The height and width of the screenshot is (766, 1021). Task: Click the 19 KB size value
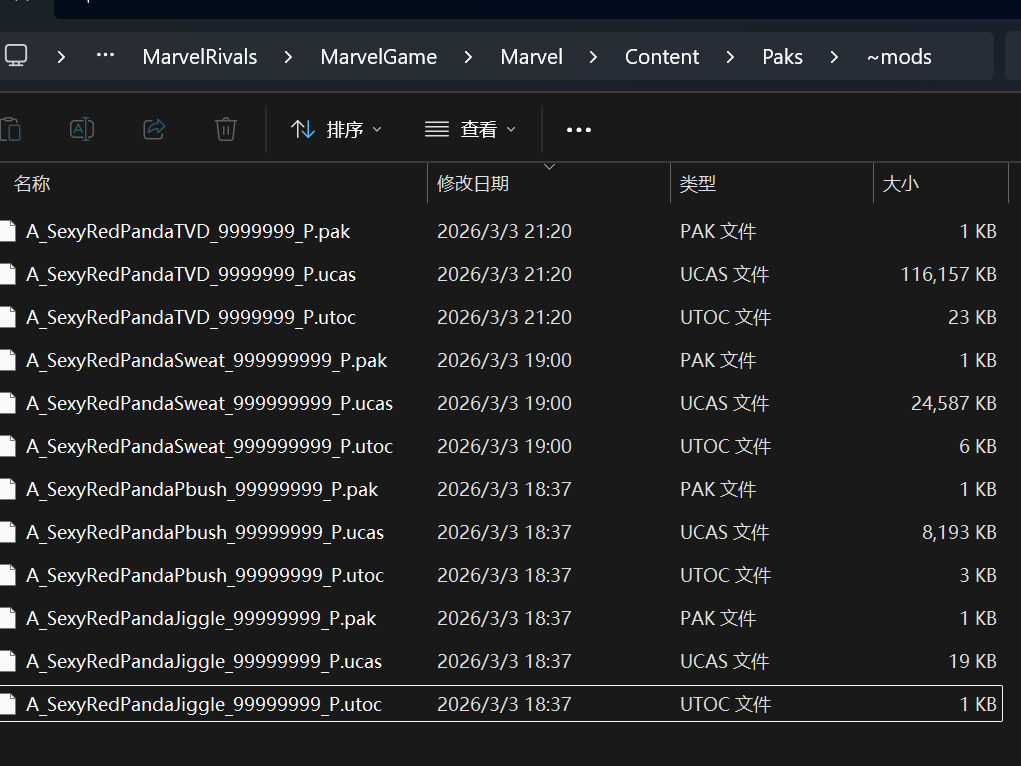pyautogui.click(x=972, y=661)
